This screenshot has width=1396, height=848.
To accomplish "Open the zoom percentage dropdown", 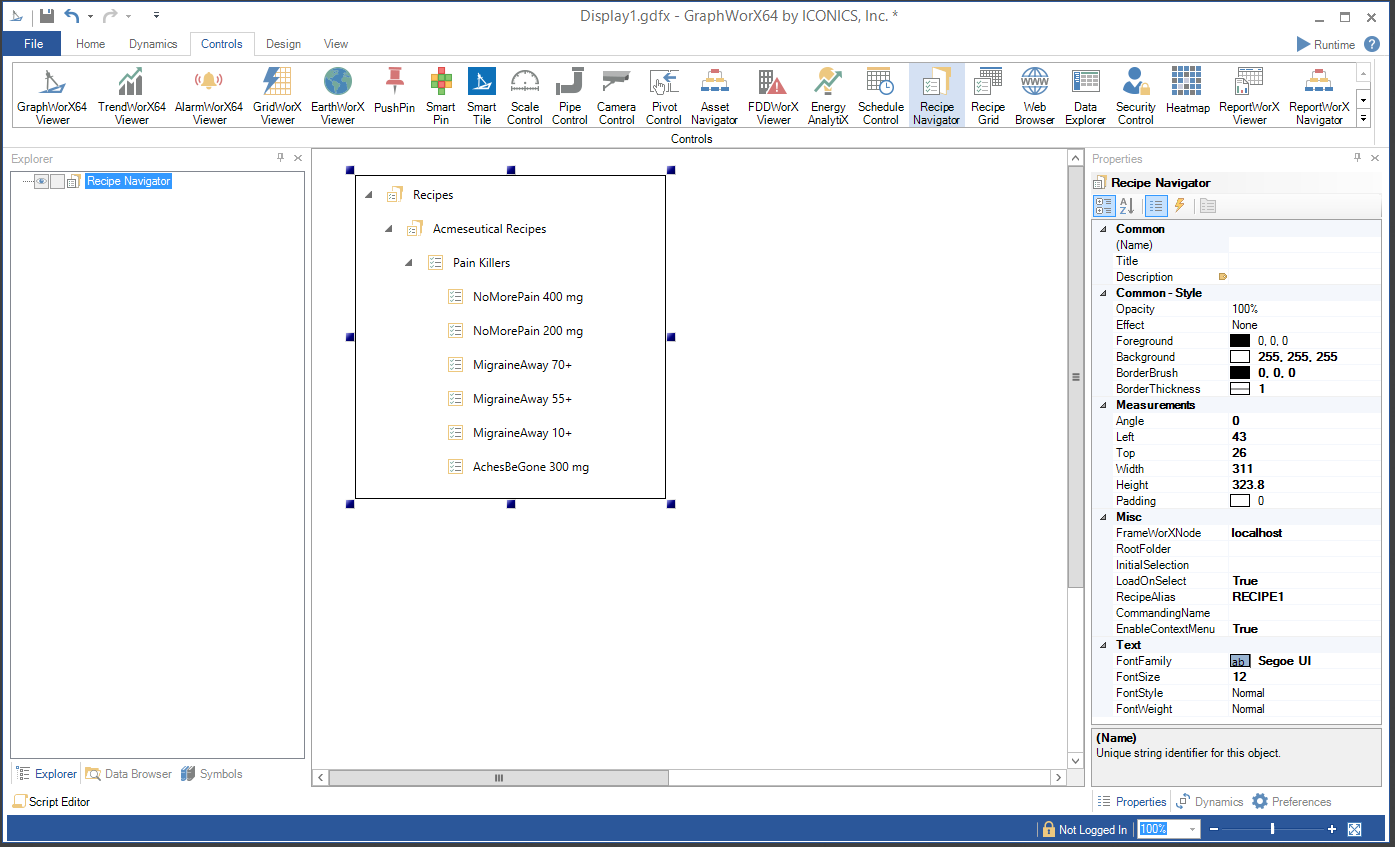I will pyautogui.click(x=1192, y=829).
